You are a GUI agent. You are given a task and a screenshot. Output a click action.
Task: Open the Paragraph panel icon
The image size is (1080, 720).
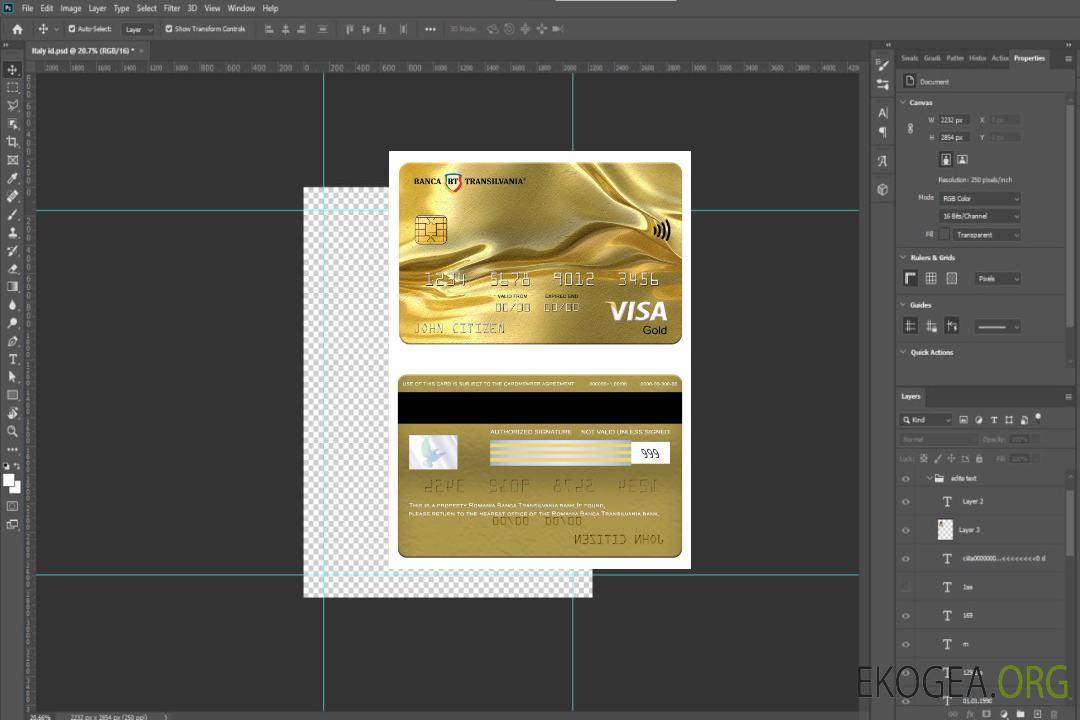882,132
